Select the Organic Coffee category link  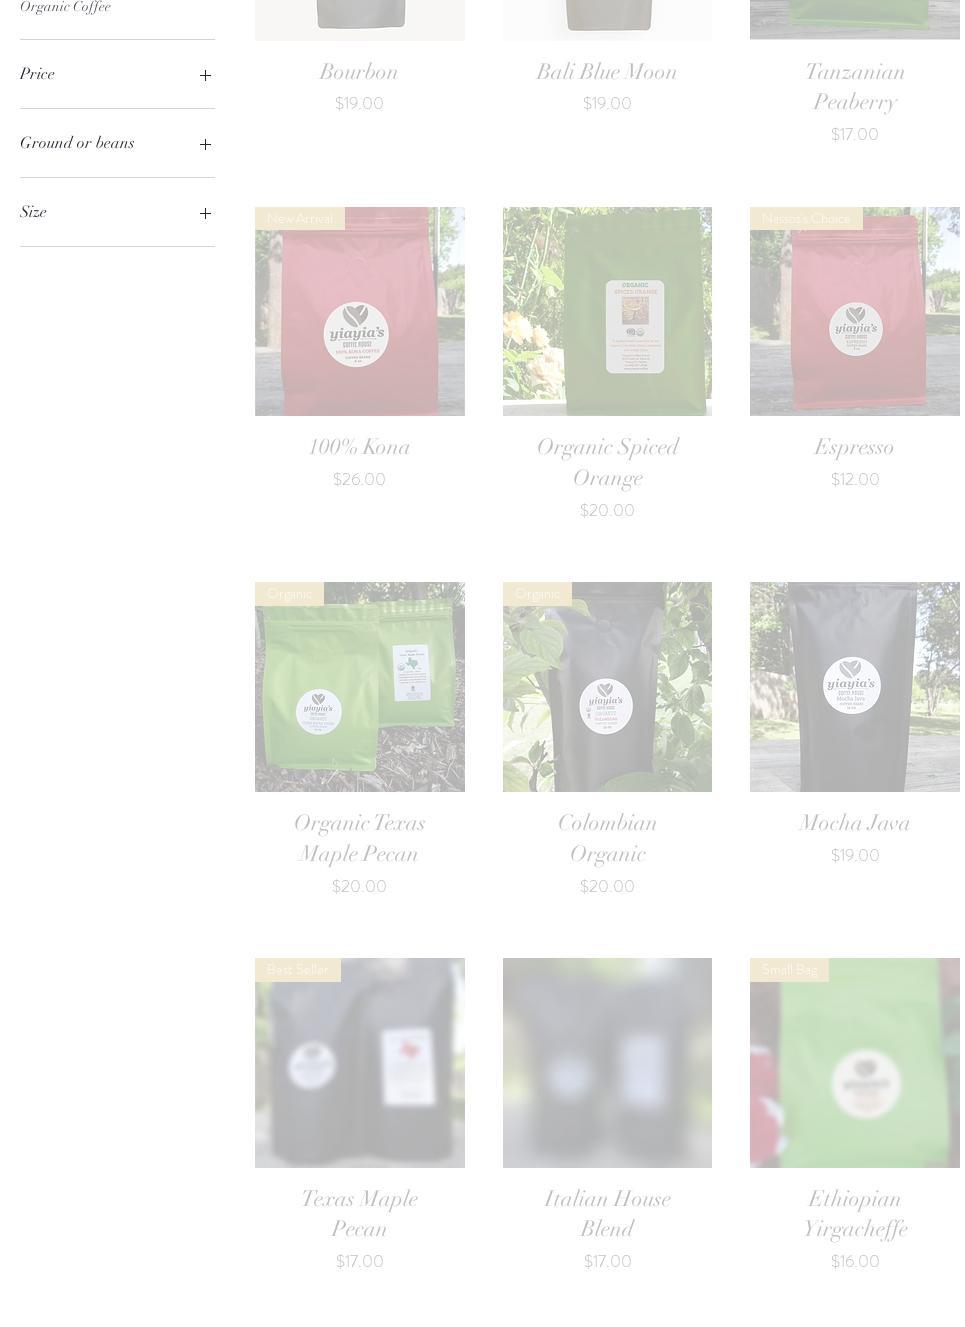pos(65,7)
